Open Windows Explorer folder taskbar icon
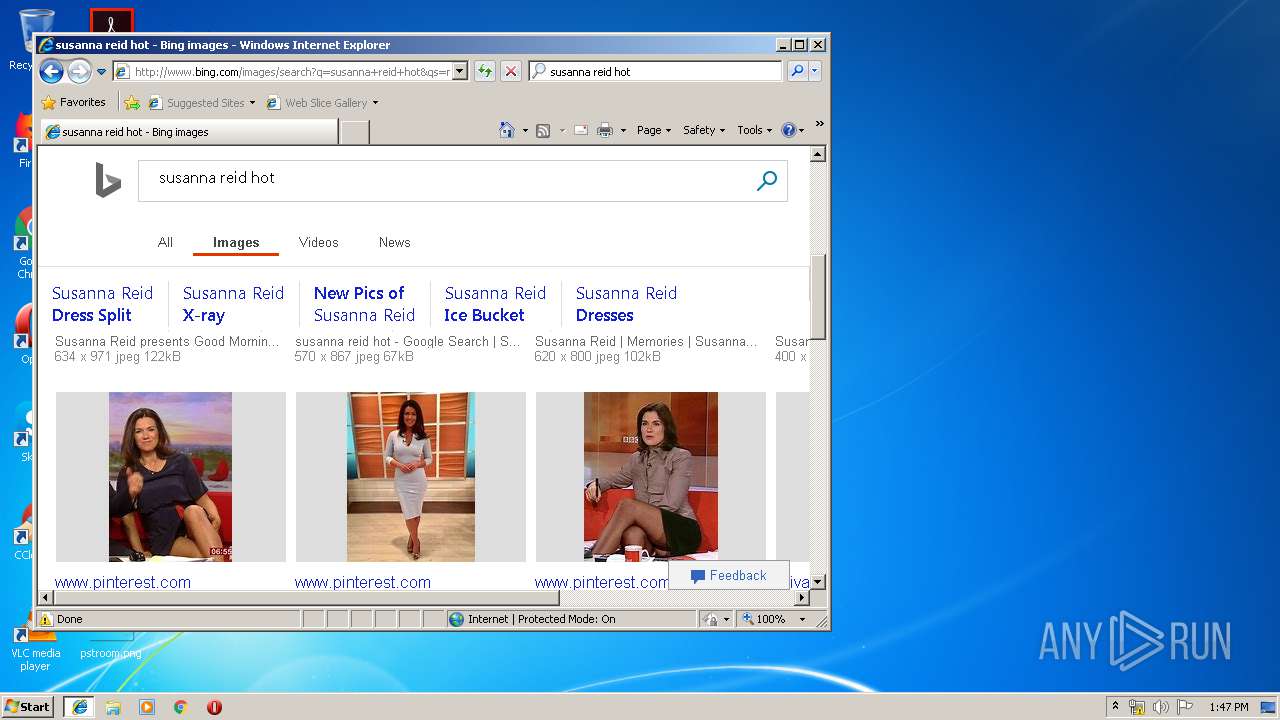The image size is (1280, 720). click(x=113, y=707)
